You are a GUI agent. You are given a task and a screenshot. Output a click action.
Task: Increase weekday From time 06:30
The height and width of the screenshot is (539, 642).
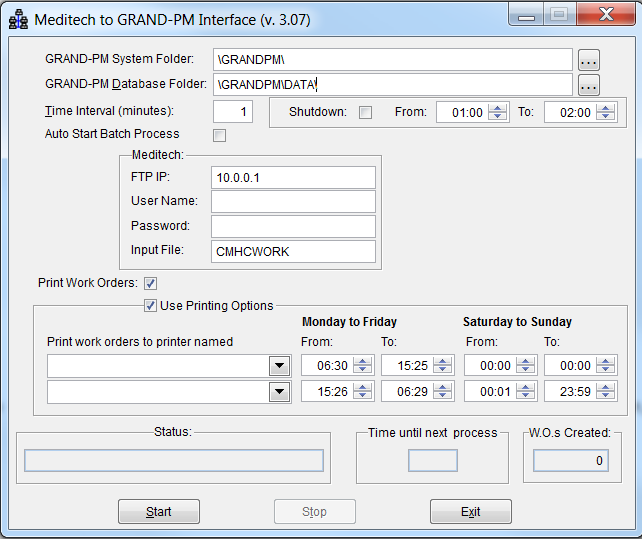pos(362,361)
